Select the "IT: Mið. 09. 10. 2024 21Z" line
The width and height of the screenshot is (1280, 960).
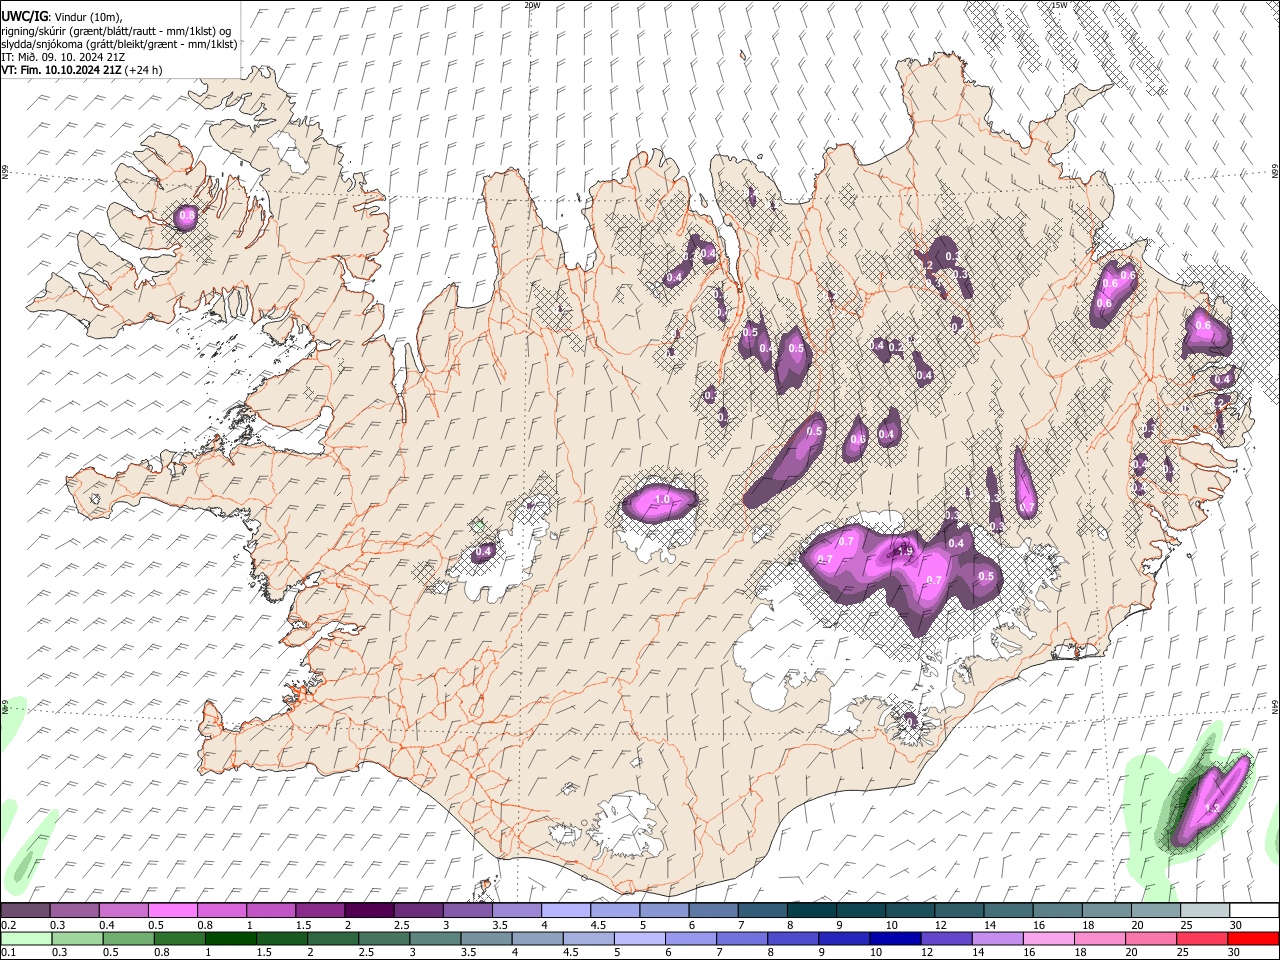(x=63, y=57)
